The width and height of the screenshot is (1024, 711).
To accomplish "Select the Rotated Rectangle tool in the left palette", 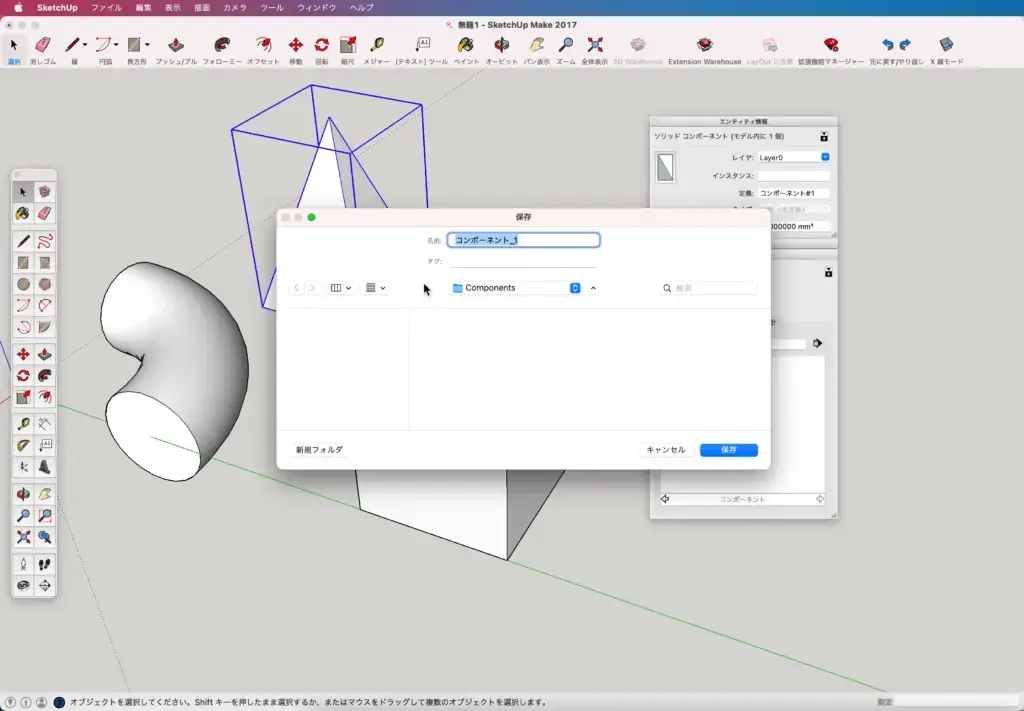I will (44, 263).
